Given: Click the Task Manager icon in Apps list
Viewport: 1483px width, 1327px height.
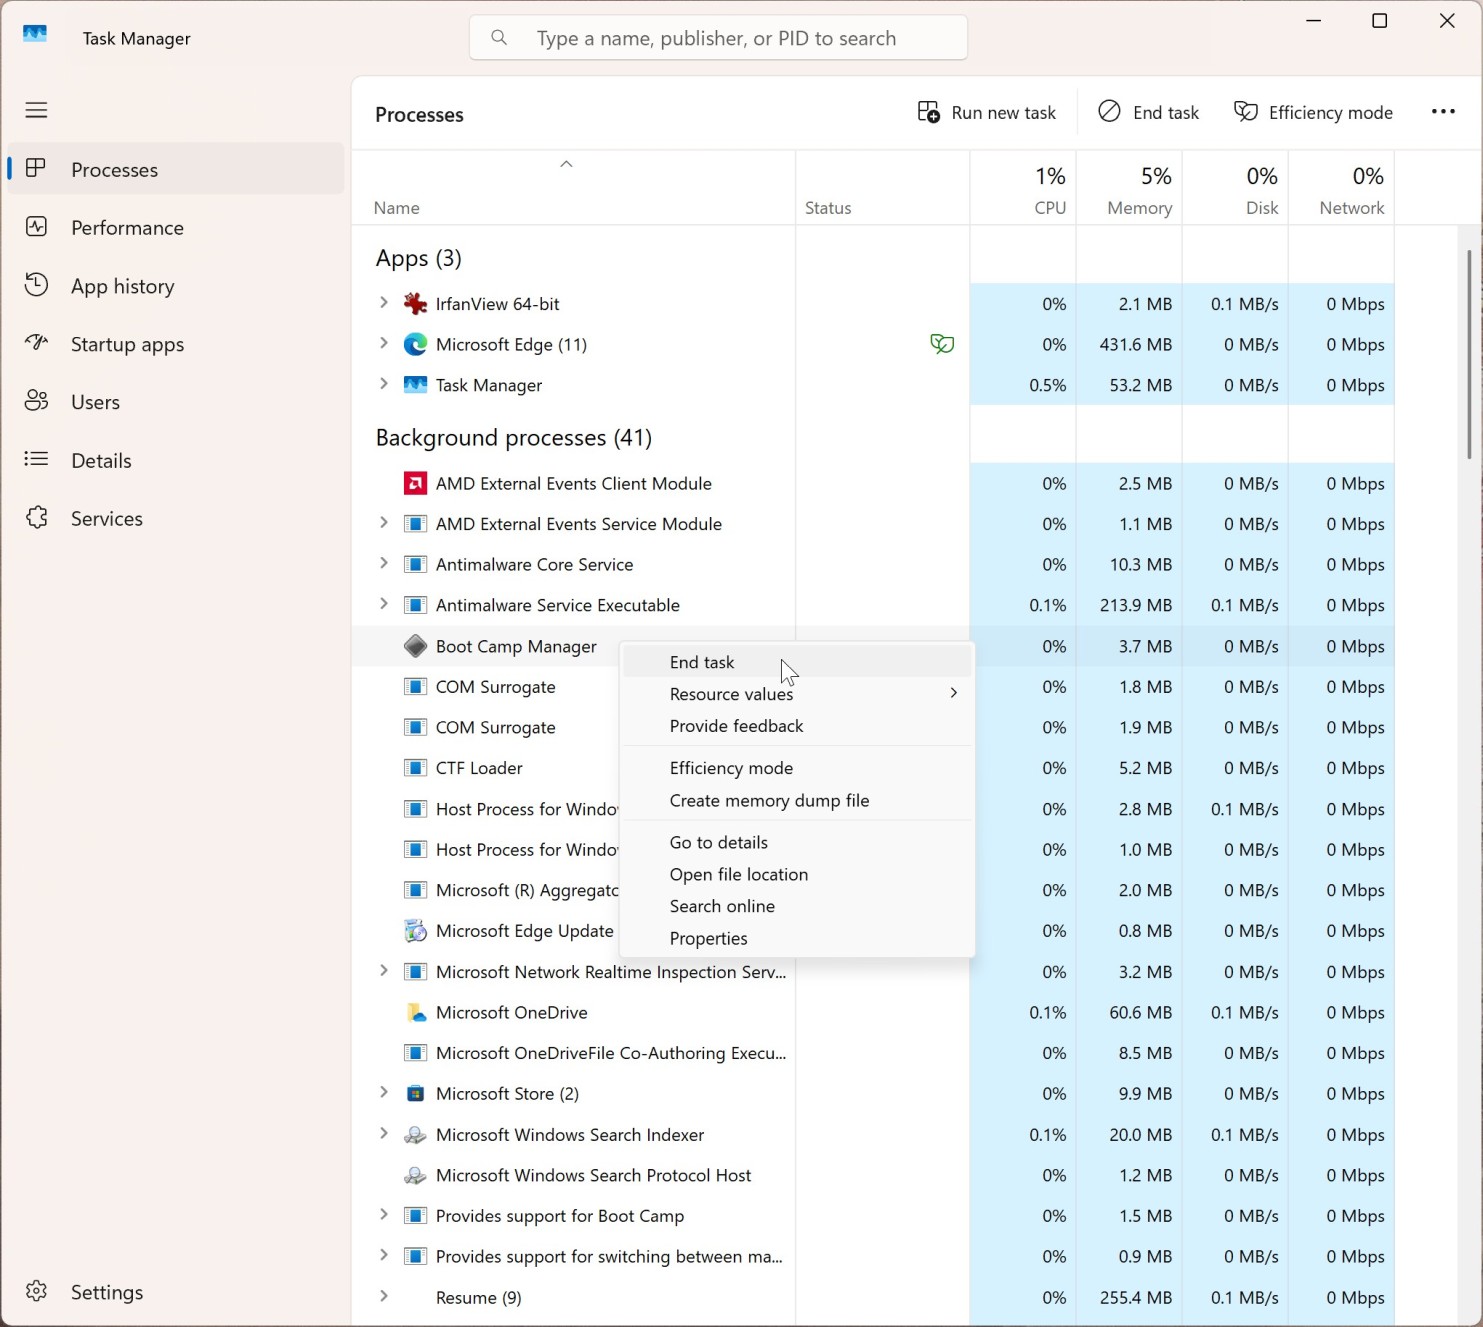Looking at the screenshot, I should (415, 385).
